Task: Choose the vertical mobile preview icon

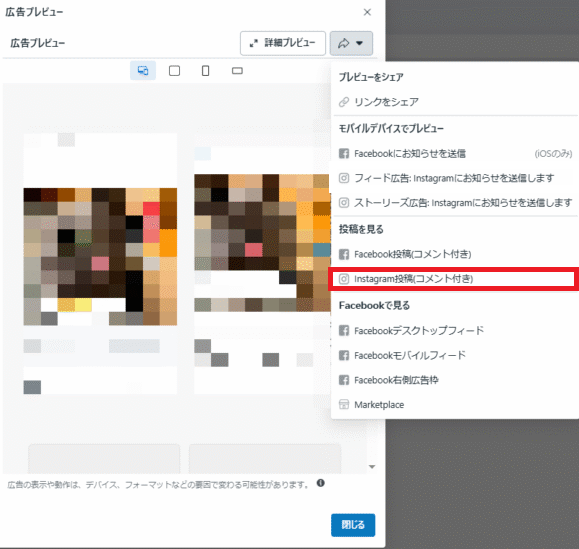Action: tap(206, 71)
